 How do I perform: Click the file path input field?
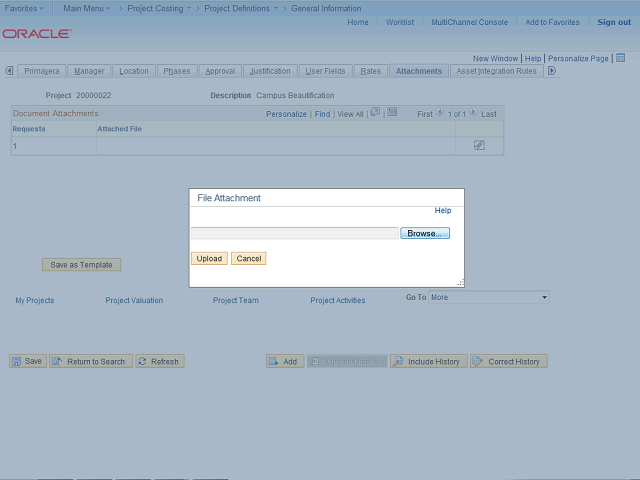coord(295,233)
